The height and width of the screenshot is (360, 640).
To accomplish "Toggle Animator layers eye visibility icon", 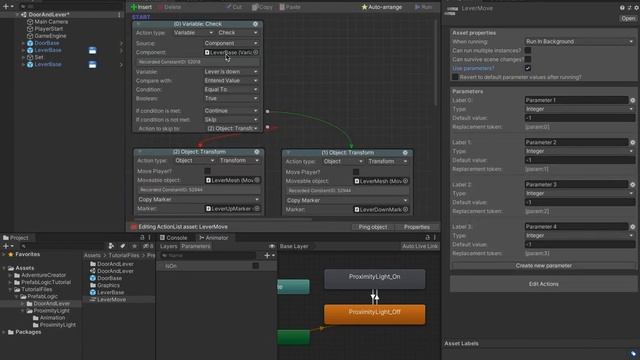I will (x=272, y=246).
